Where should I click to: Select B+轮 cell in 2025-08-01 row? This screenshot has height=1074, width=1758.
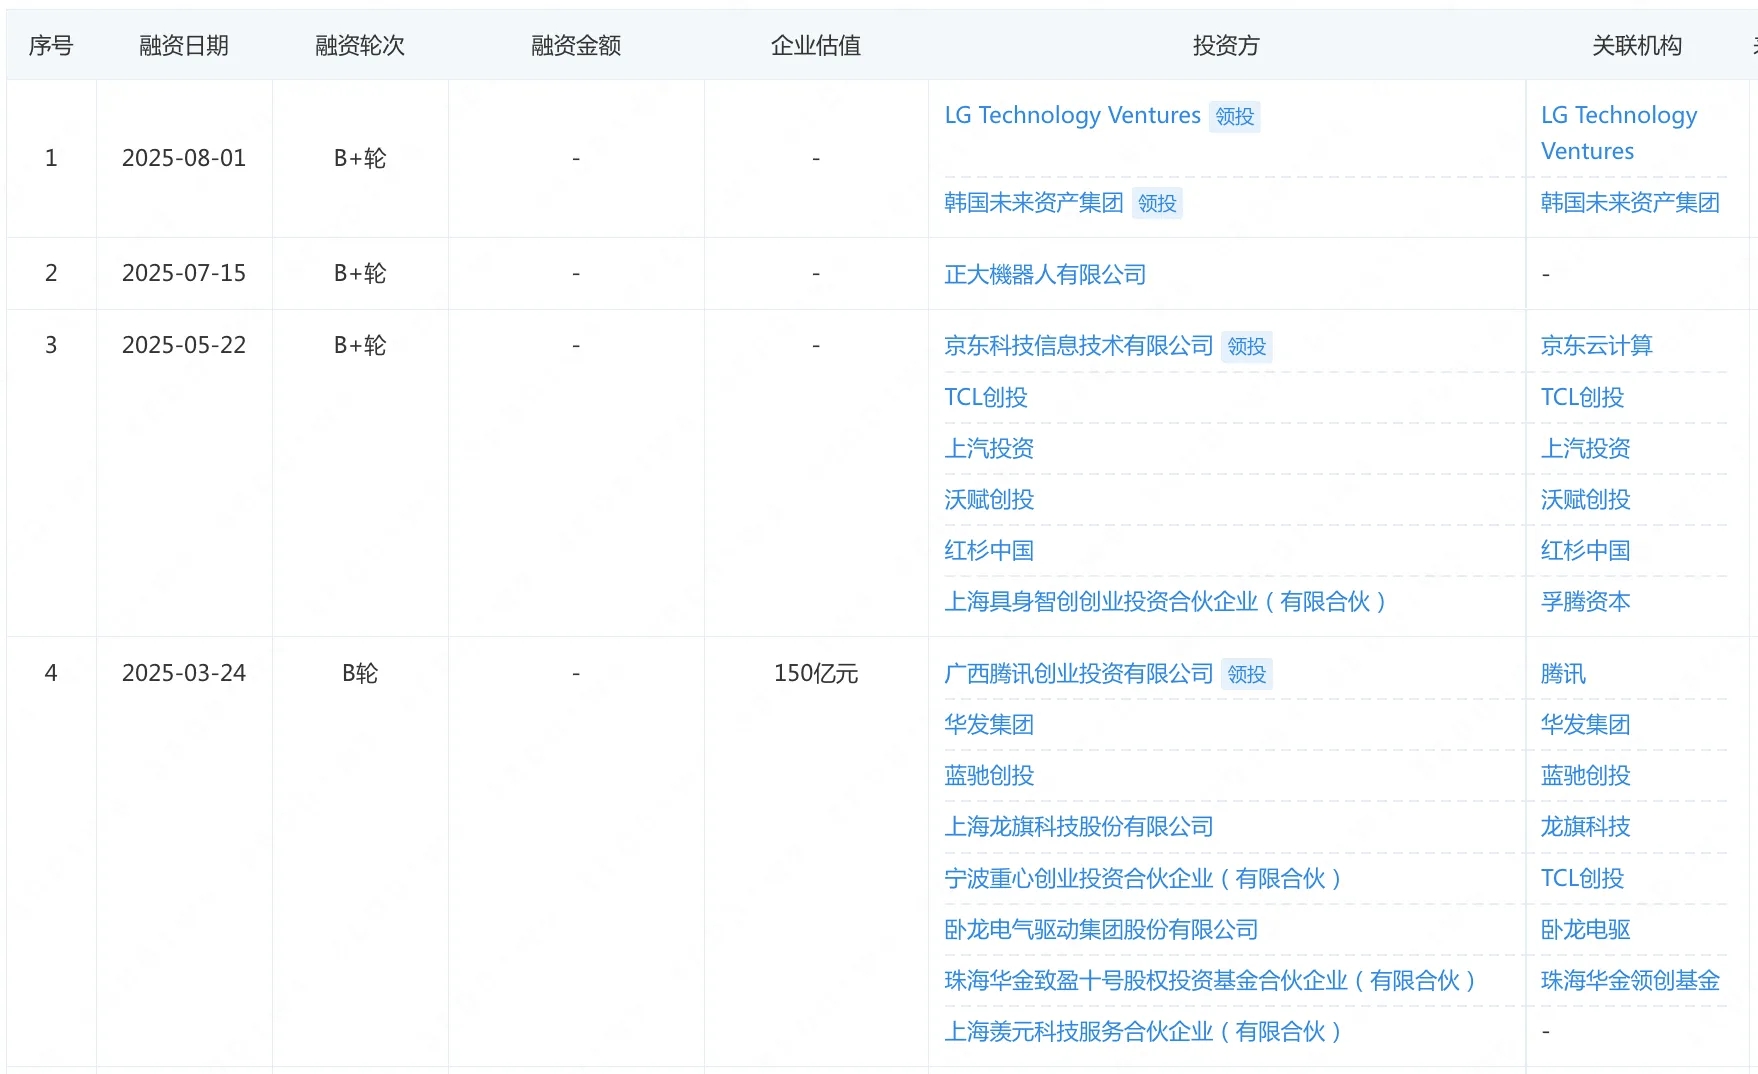coord(360,158)
